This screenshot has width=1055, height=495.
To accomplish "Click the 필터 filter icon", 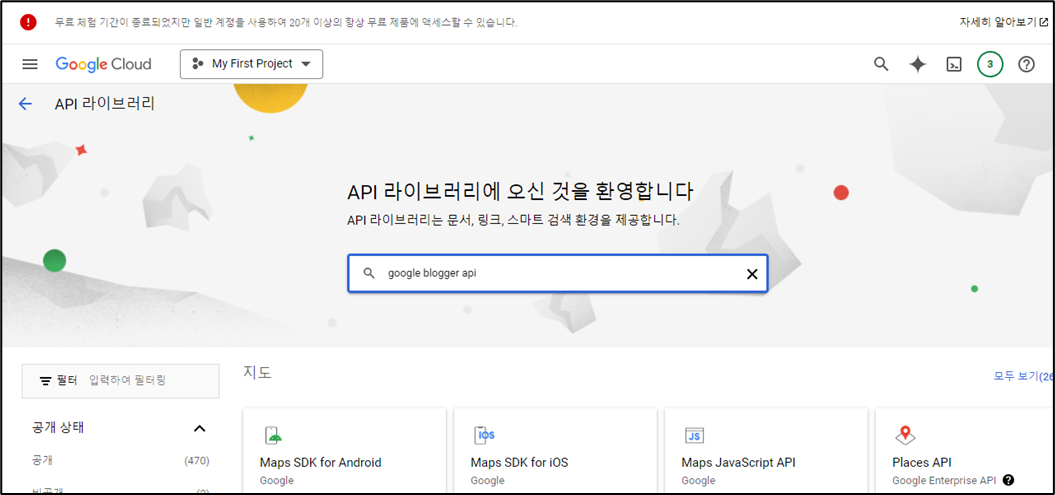I will tap(45, 381).
